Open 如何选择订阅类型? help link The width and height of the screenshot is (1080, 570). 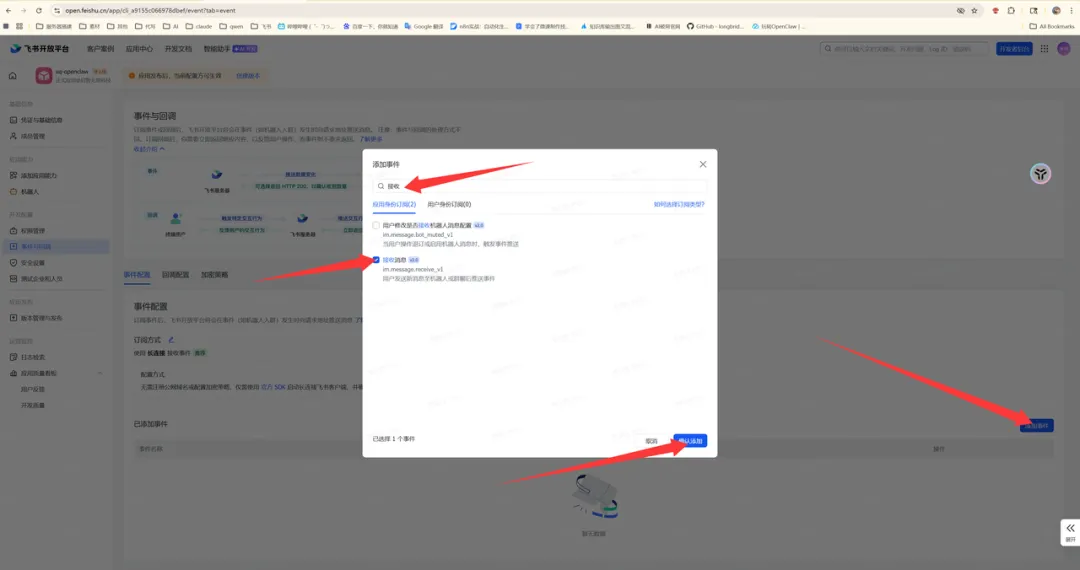679,204
